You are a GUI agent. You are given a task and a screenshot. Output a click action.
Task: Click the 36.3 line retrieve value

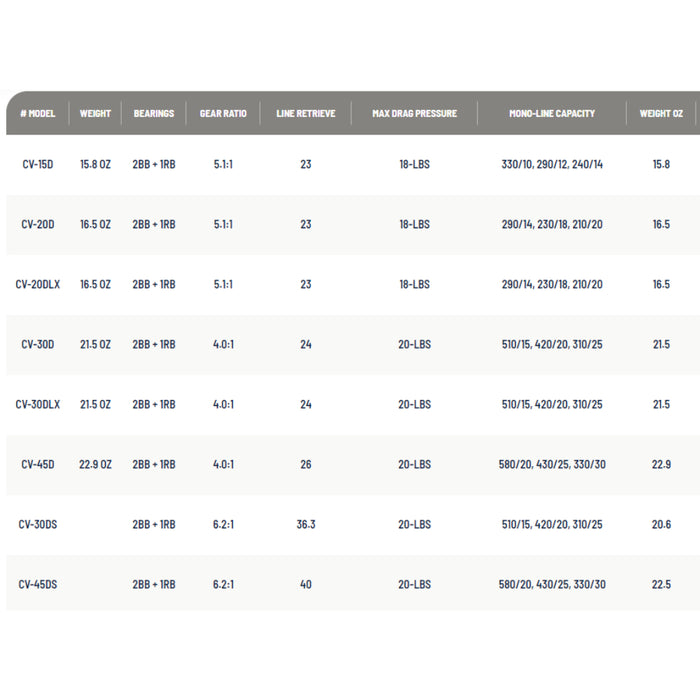pyautogui.click(x=306, y=524)
